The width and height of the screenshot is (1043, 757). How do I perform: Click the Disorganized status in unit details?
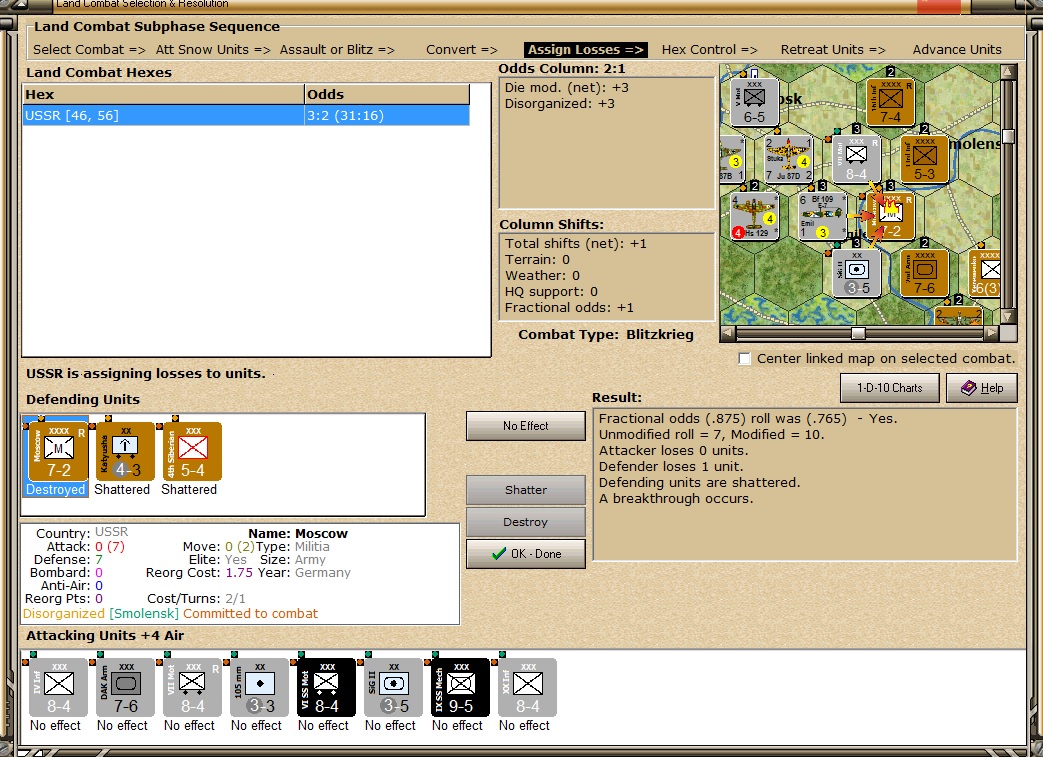[64, 613]
